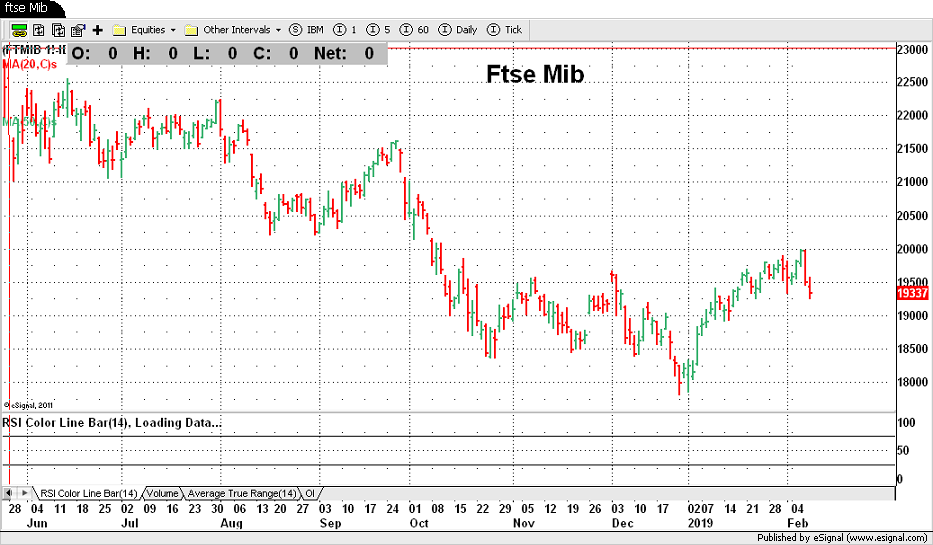Click the refresh chart toolbar icon
This screenshot has width=933, height=545.
39,30
